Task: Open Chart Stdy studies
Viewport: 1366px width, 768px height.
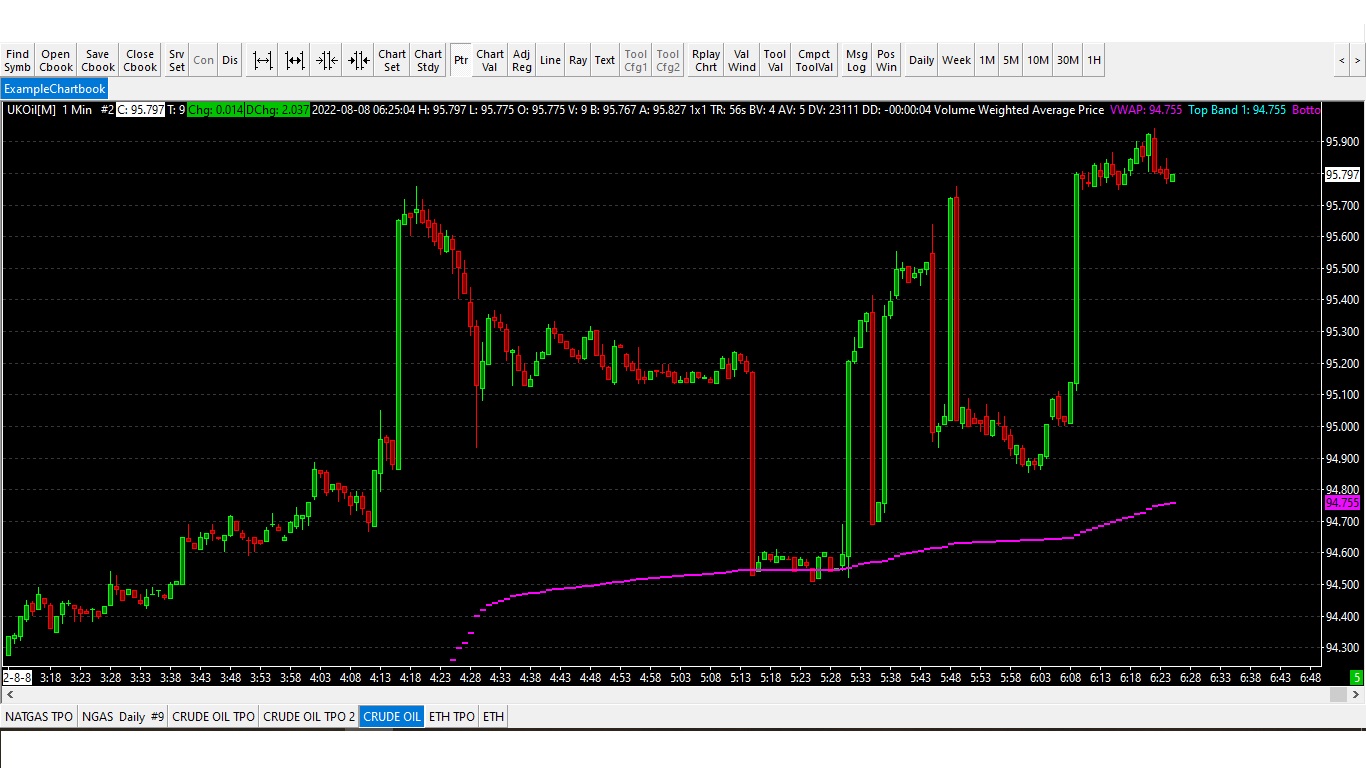Action: (428, 61)
